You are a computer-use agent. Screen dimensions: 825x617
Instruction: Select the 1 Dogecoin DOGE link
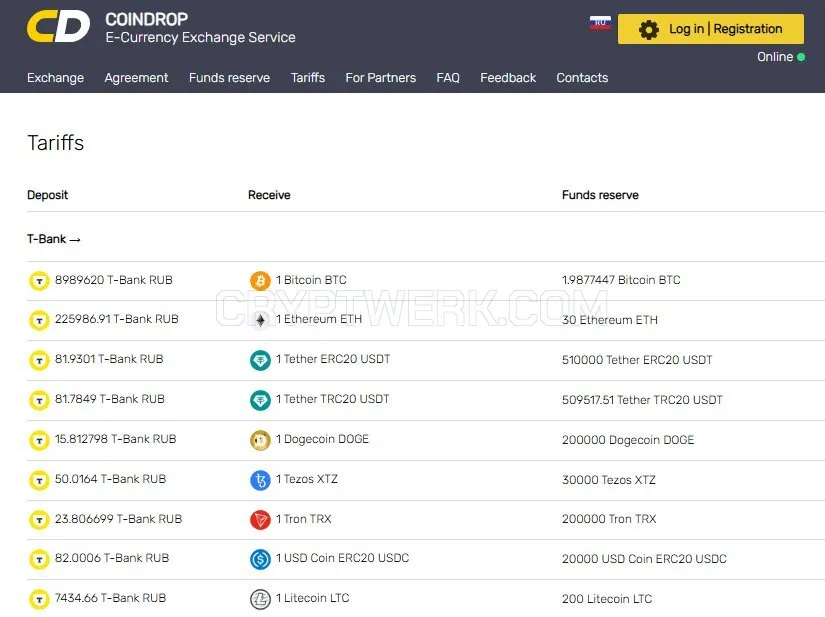(322, 439)
